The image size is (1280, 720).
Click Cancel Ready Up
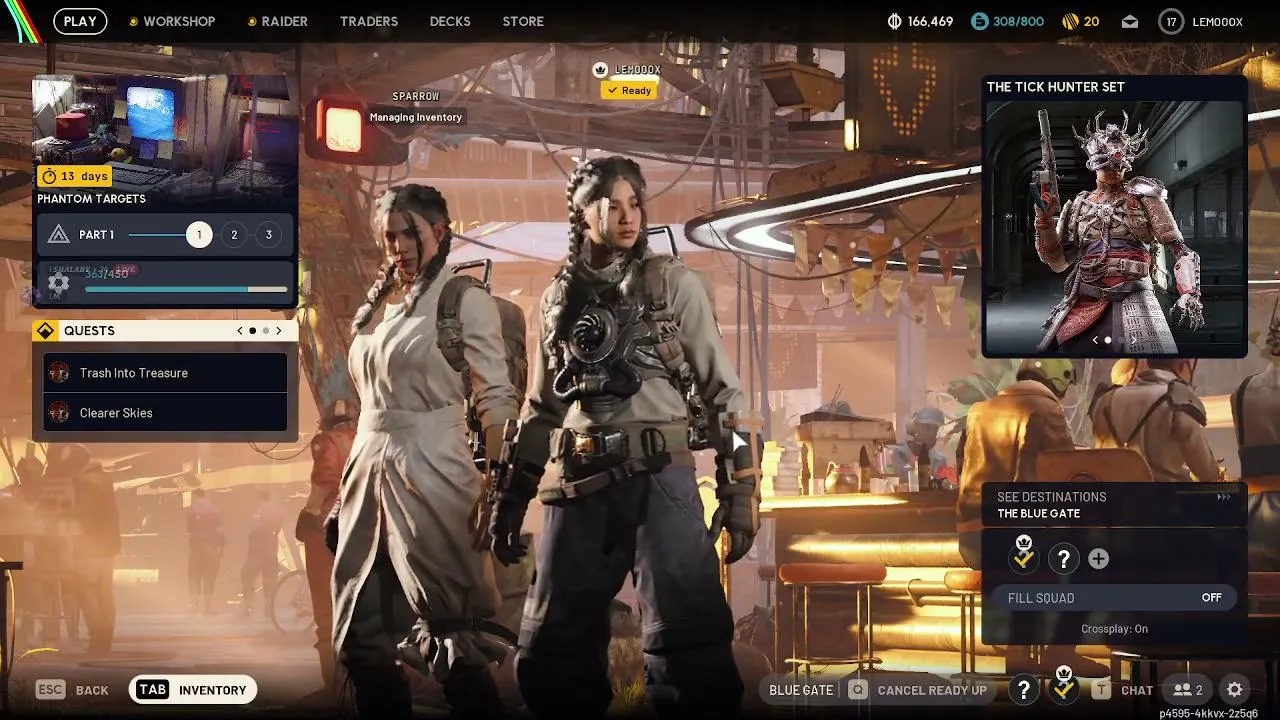point(932,690)
